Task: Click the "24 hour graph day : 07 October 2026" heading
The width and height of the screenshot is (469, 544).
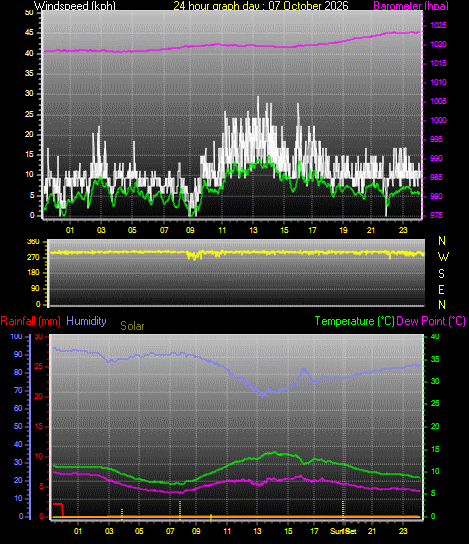Action: (261, 6)
